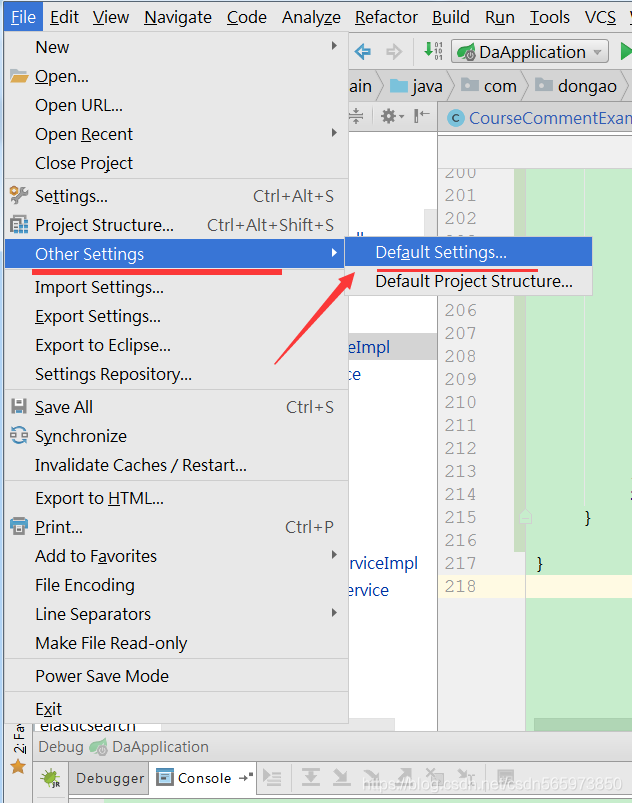Image resolution: width=632 pixels, height=803 pixels.
Task: Expand Line Separators submenu
Action: [177, 614]
